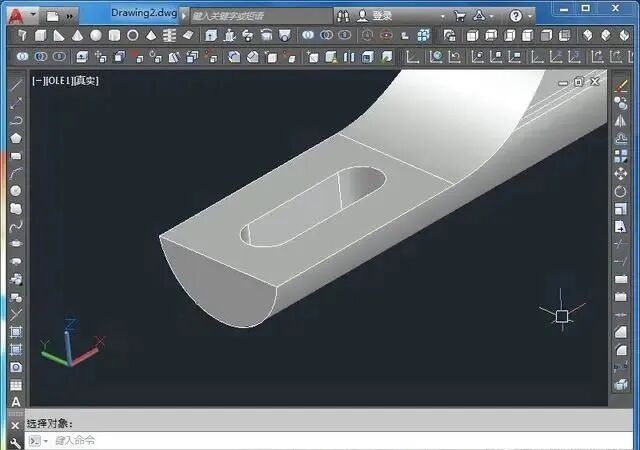640x450 pixels.
Task: Open the AutoCAD application menu logo
Action: click(x=16, y=16)
